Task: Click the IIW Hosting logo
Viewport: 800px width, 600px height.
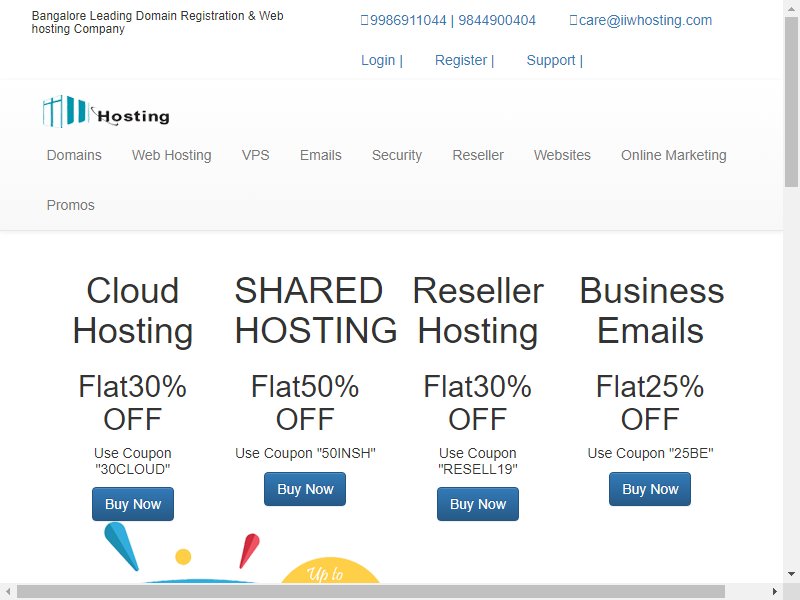Action: coord(106,112)
